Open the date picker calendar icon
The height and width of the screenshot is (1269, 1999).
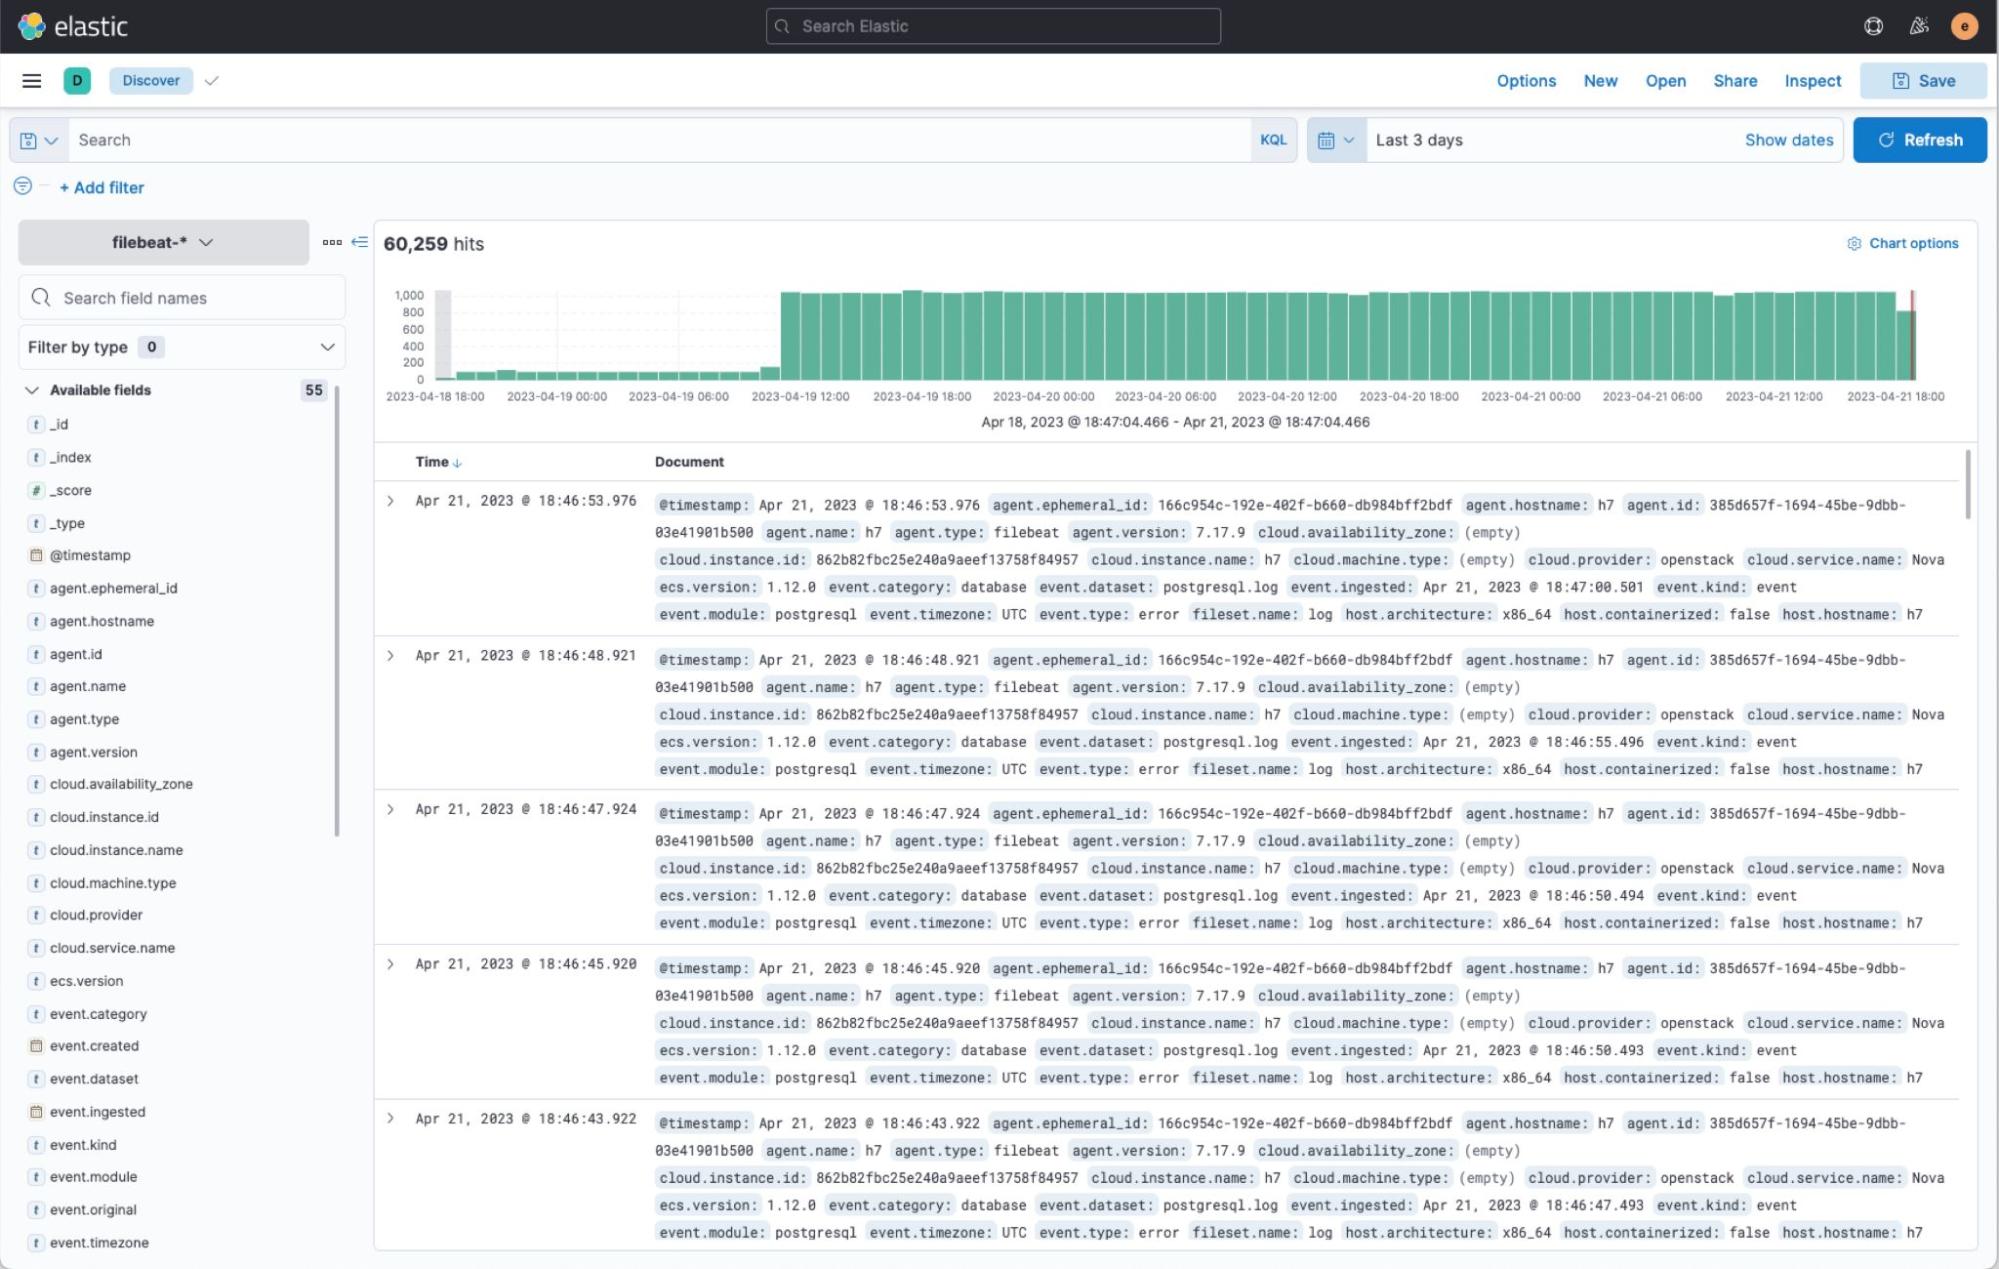1330,139
